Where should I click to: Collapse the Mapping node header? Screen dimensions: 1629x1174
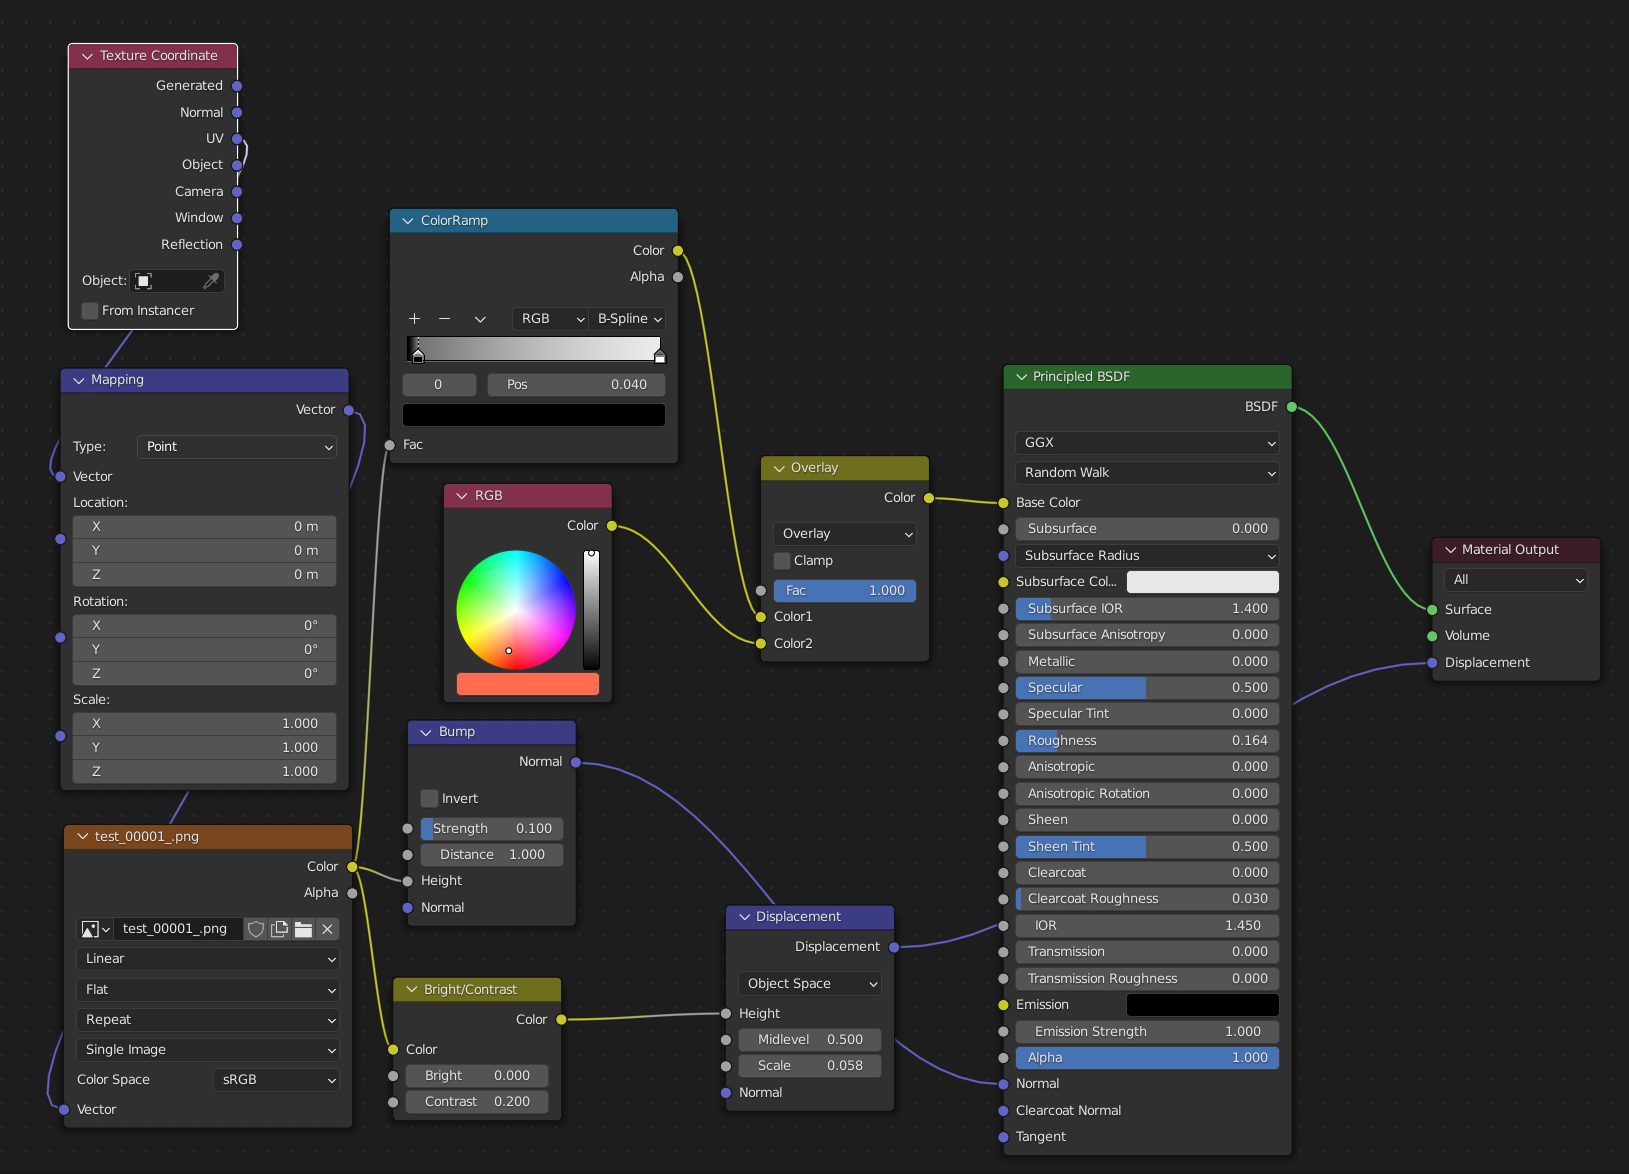tap(79, 380)
